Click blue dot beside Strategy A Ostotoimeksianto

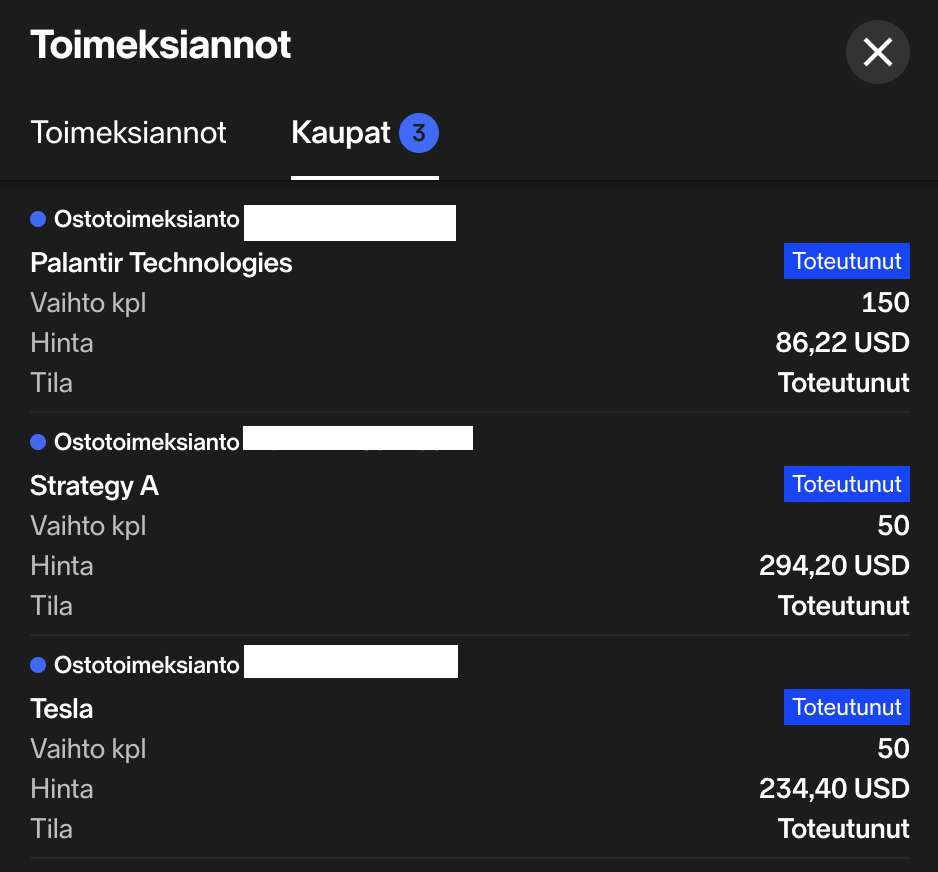[38, 442]
